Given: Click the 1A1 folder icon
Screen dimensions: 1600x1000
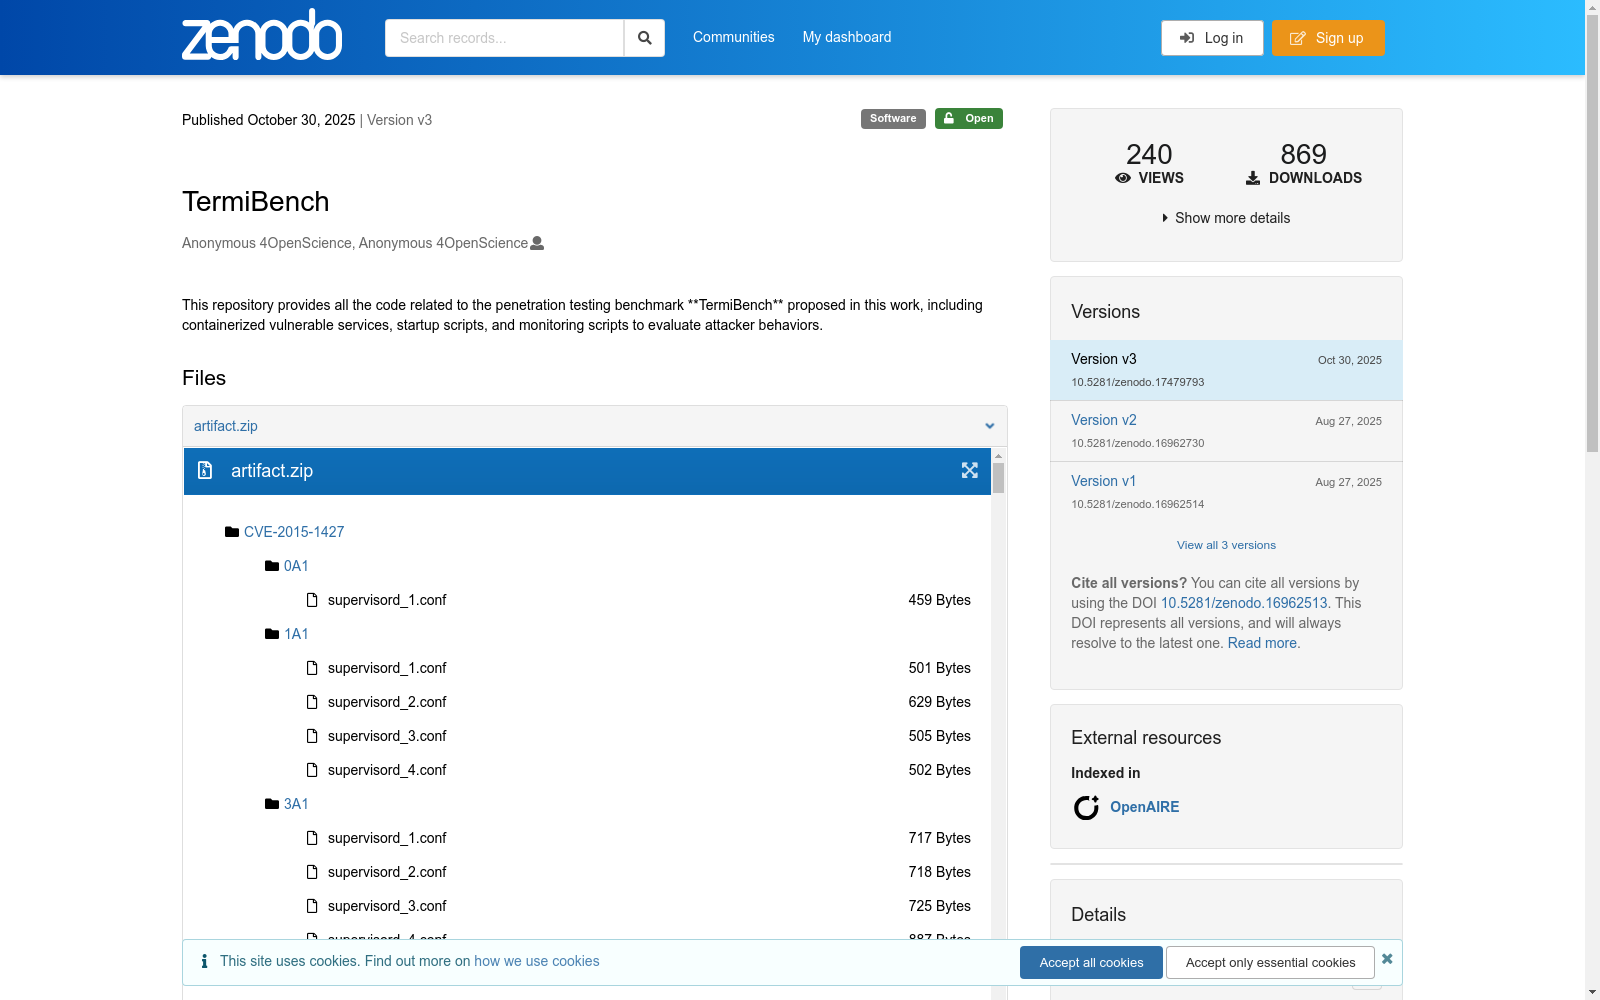Looking at the screenshot, I should coord(272,634).
